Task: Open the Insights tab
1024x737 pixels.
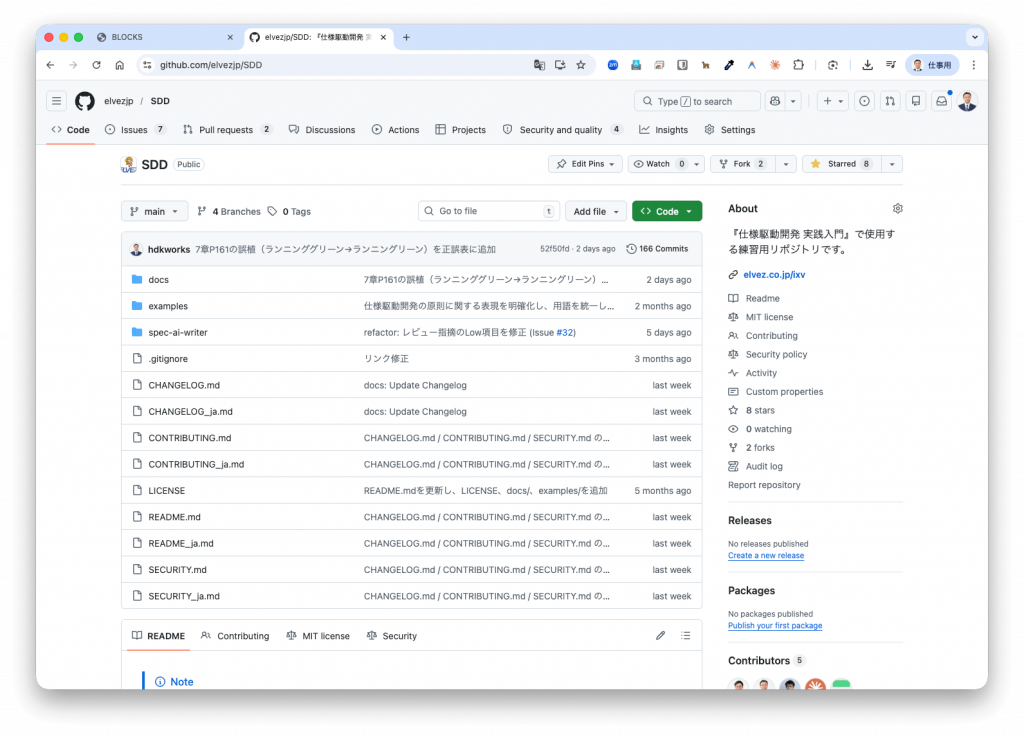Action: [664, 130]
